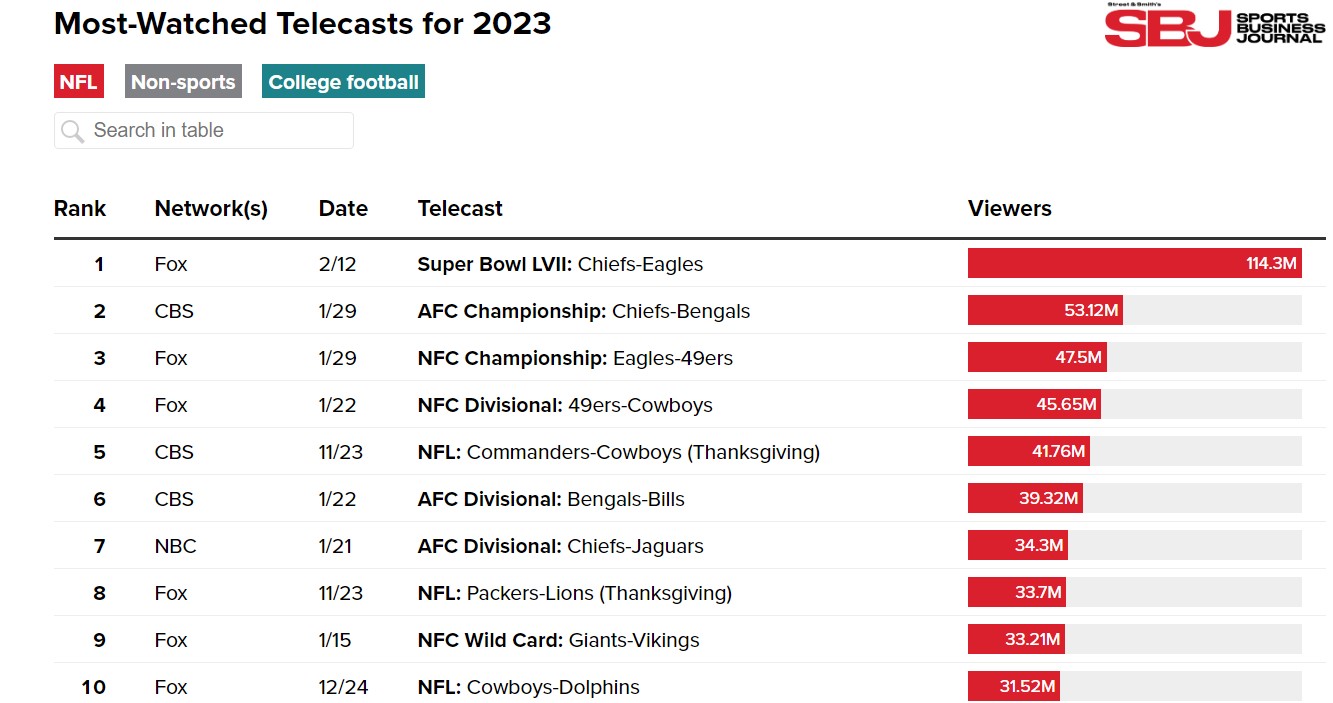Click the Commanders-Cowboys Thanksgiving telecast

click(618, 452)
